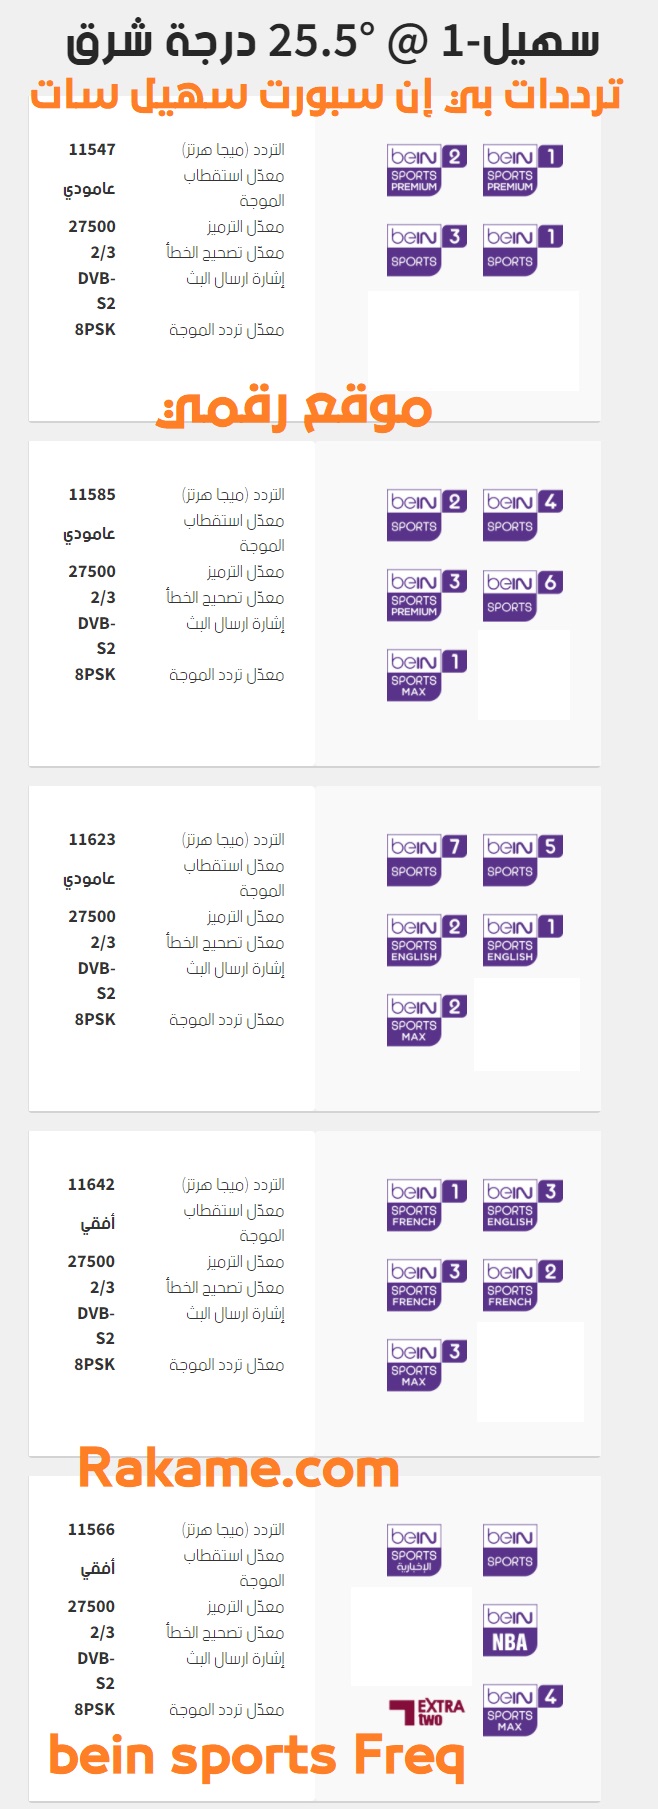Select the Extra Two channel logo
This screenshot has width=658, height=1809.
tap(427, 1712)
